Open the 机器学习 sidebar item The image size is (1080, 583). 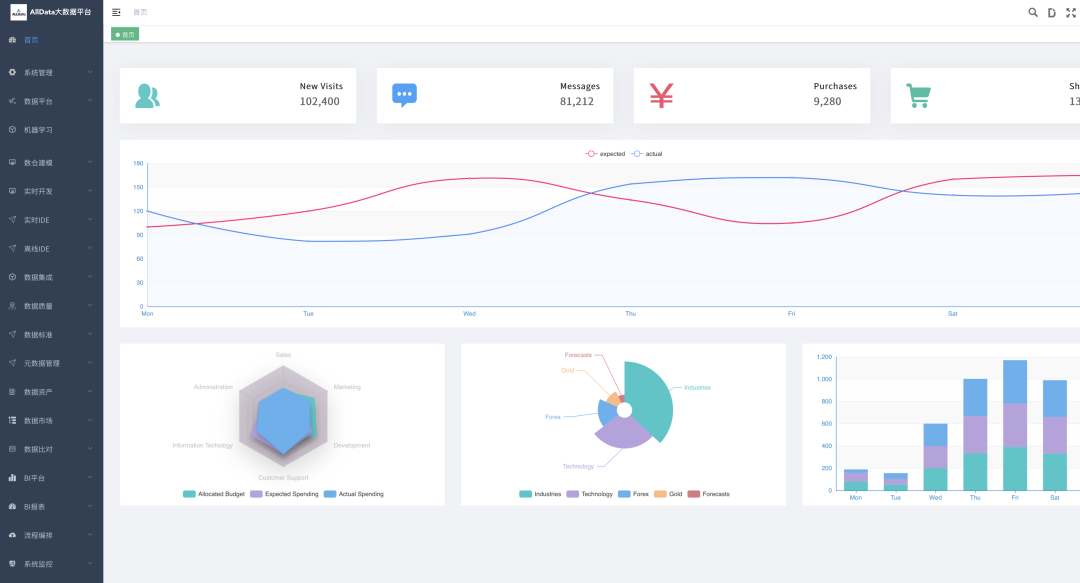tap(38, 130)
